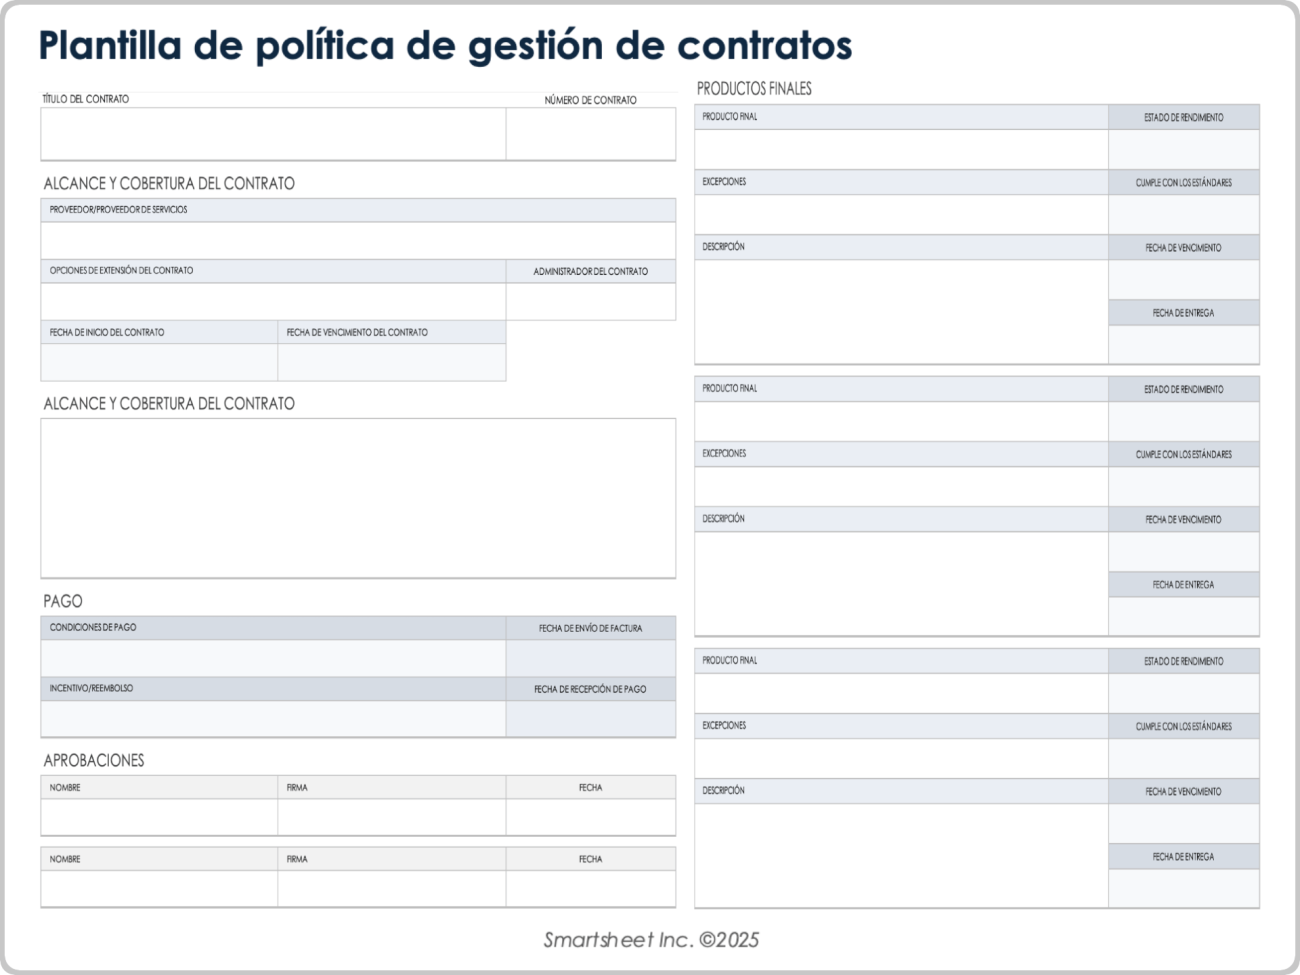Viewport: 1300px width, 975px height.
Task: Click the Administrador del contrato field
Action: tap(590, 301)
